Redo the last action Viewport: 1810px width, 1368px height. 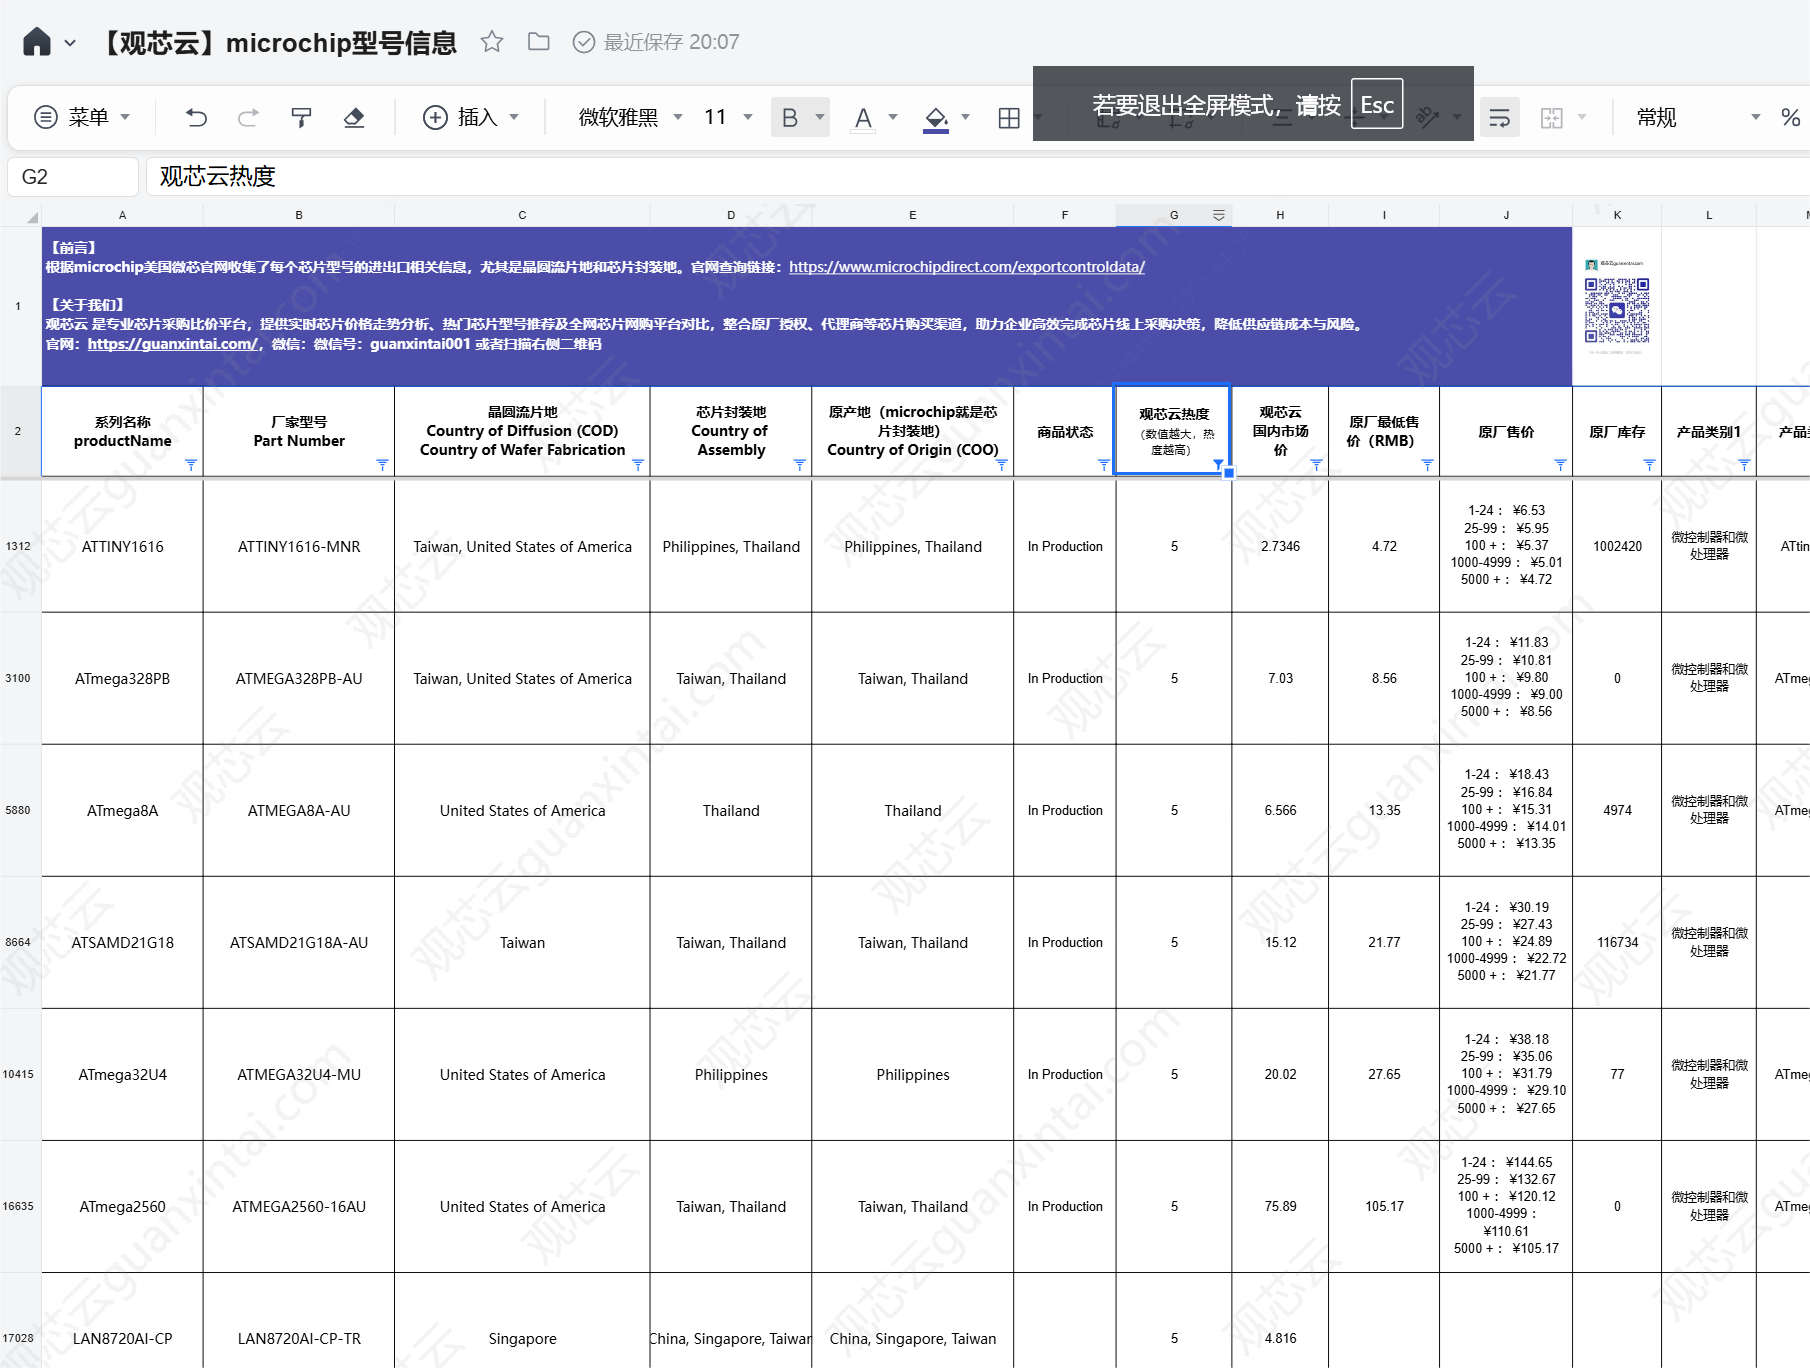click(x=248, y=118)
